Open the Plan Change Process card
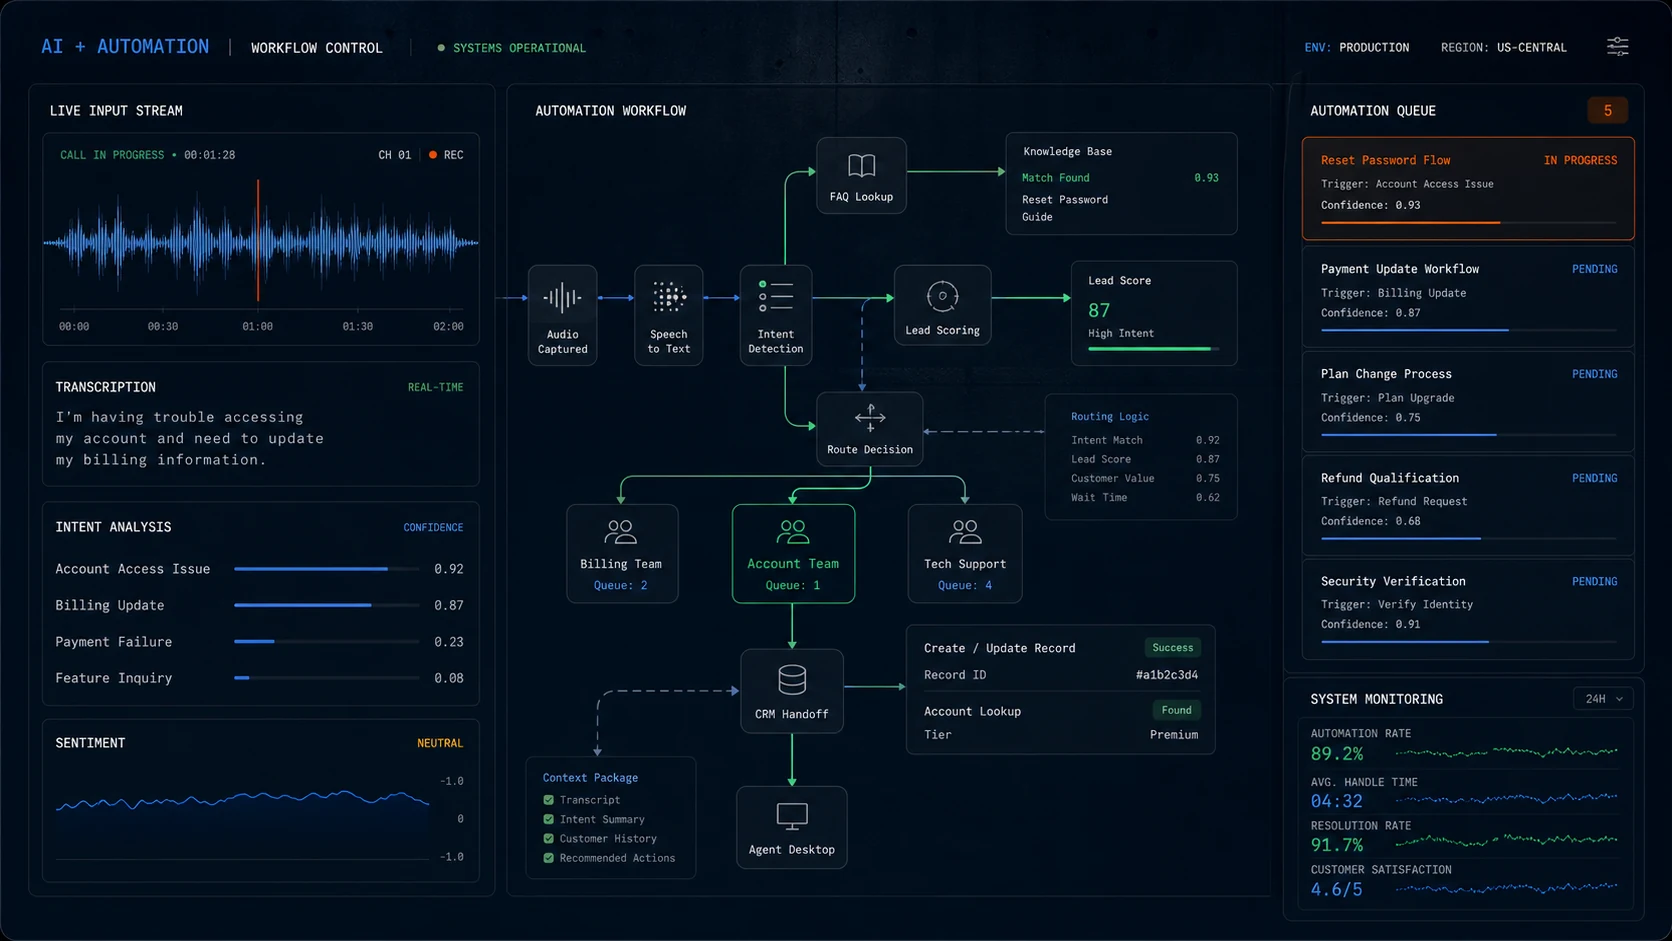Viewport: 1672px width, 941px height. [1468, 401]
